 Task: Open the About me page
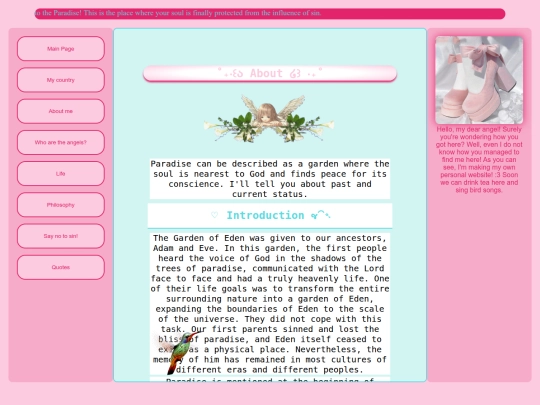point(61,111)
